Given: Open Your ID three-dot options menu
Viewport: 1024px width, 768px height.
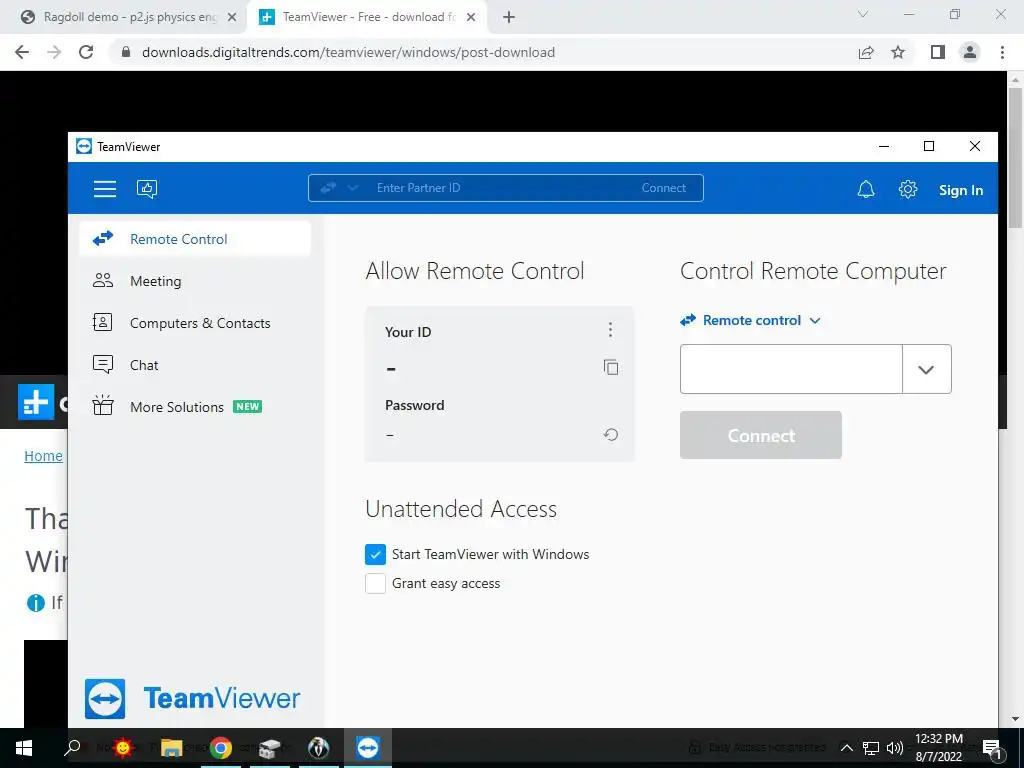Looking at the screenshot, I should [610, 330].
